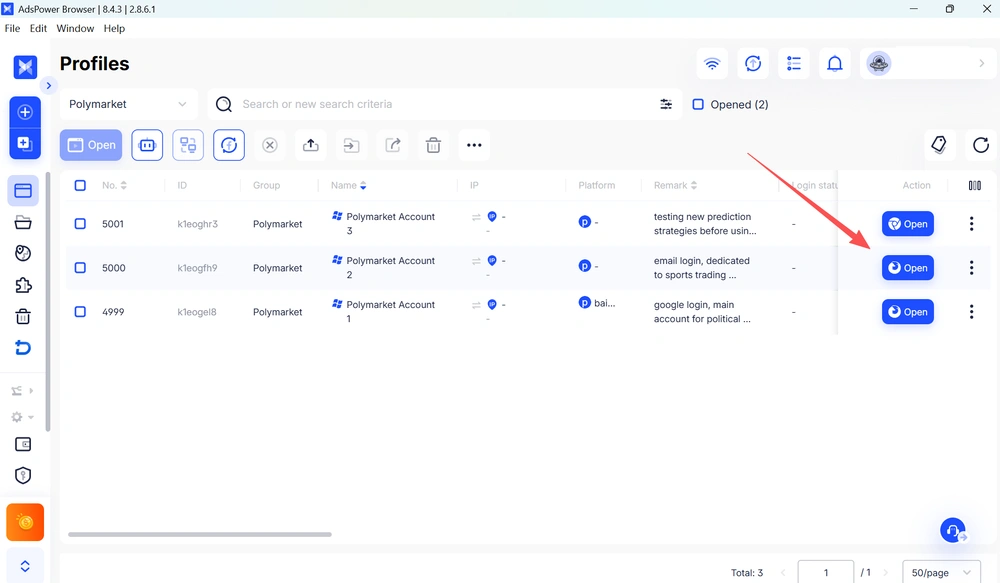
Task: Open the Profiles card icon in sidebar
Action: tap(23, 191)
